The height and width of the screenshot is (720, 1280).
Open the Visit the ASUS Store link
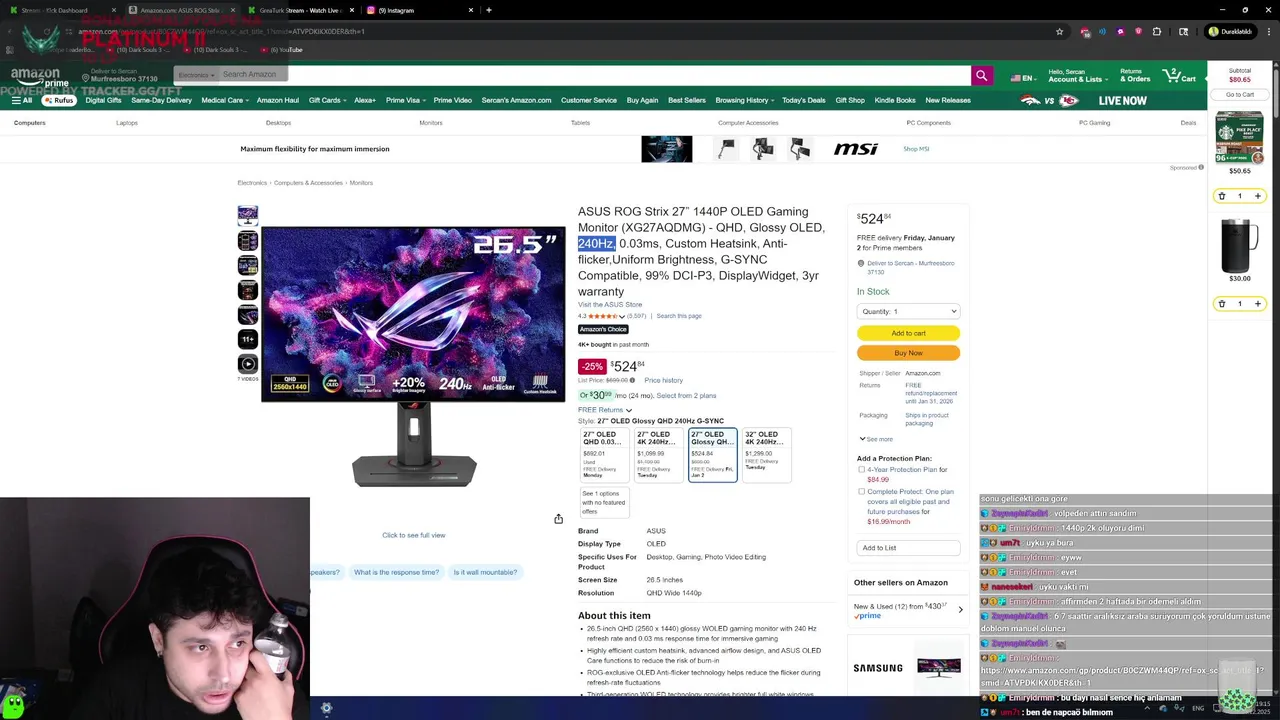pyautogui.click(x=610, y=305)
